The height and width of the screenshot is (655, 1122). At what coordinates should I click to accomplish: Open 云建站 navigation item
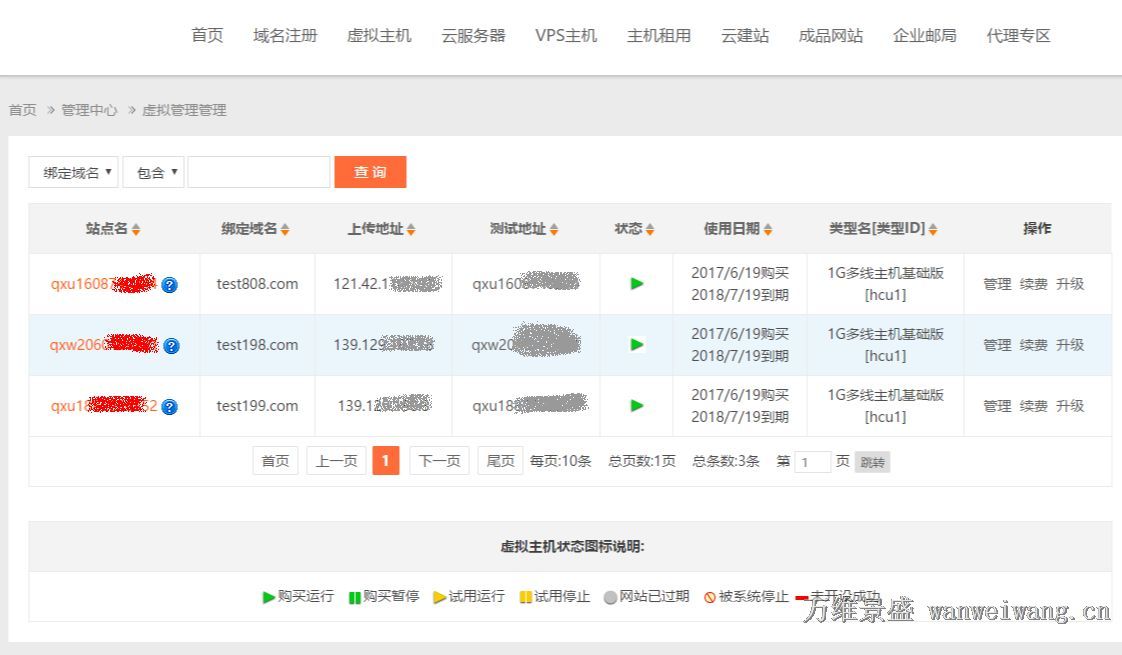click(x=745, y=35)
